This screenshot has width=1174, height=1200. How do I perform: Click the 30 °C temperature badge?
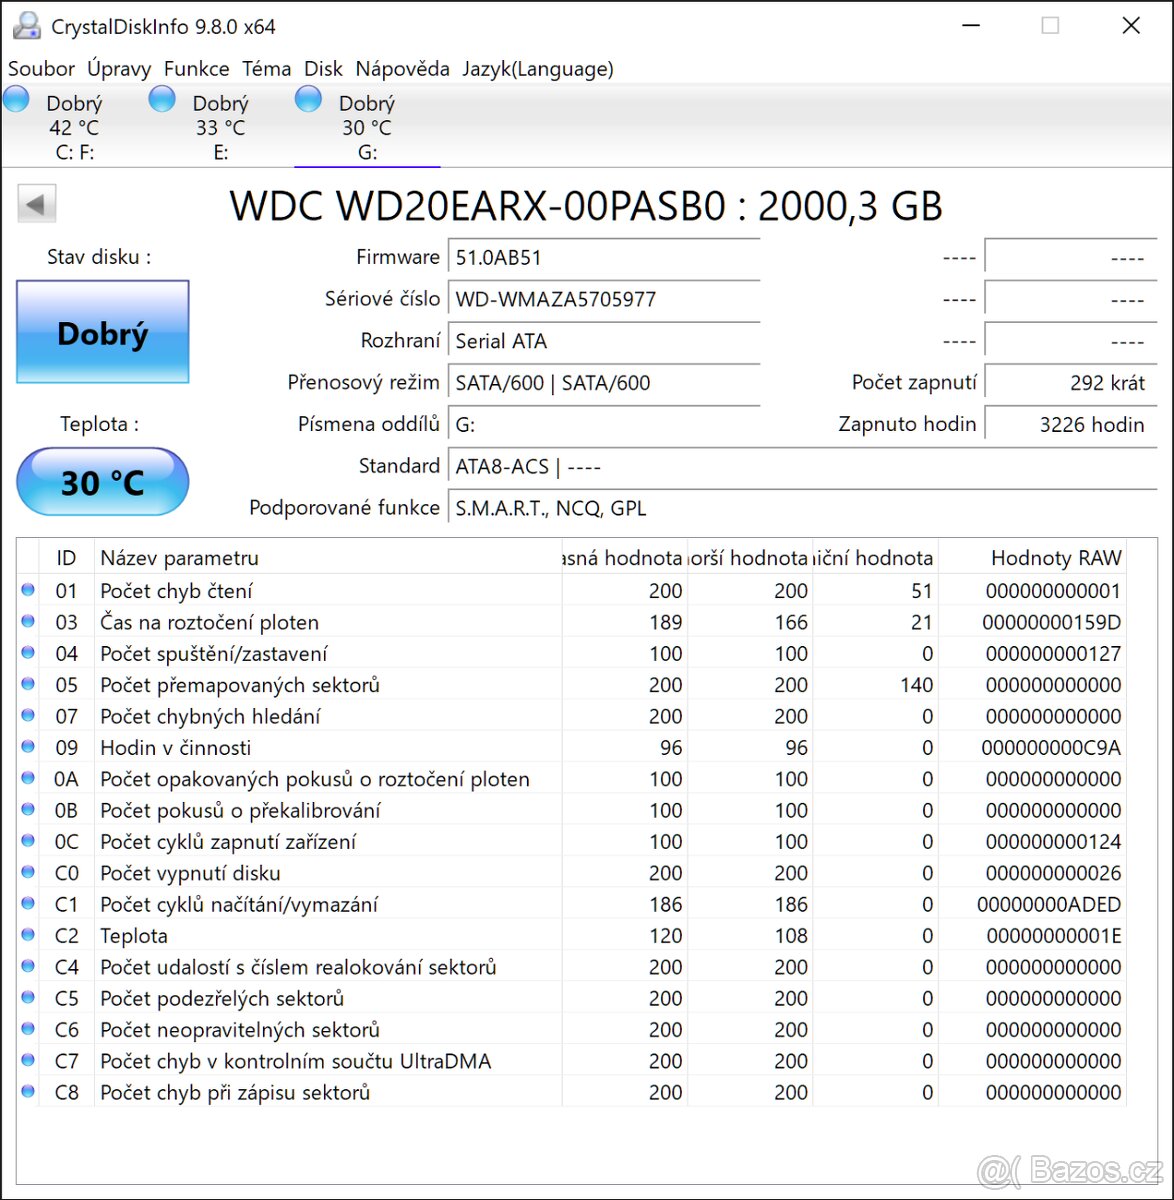(x=101, y=482)
